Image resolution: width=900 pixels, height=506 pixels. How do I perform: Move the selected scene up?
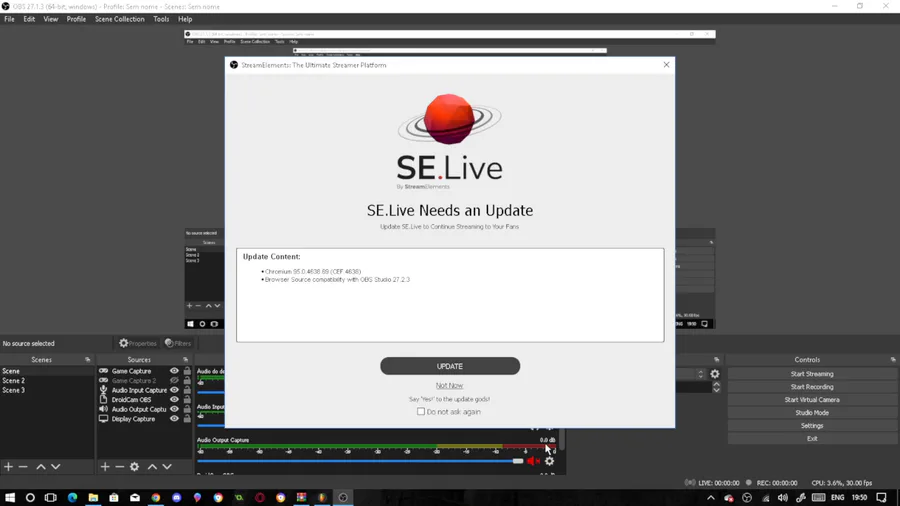click(x=41, y=467)
